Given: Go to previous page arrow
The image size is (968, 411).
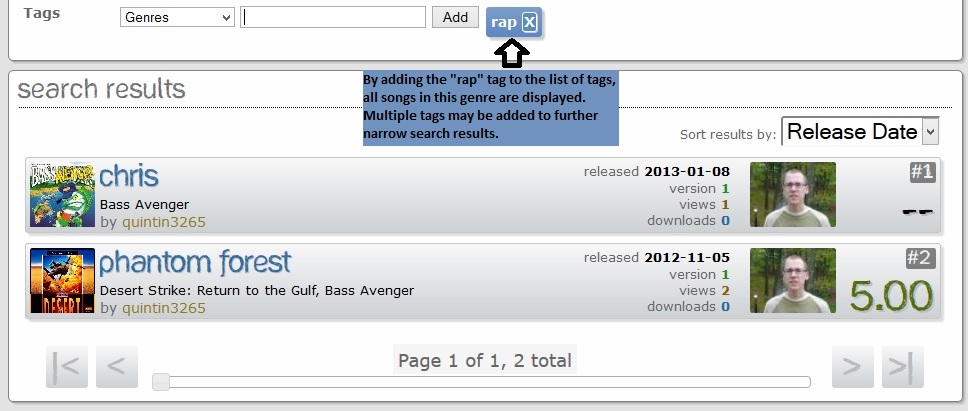Looking at the screenshot, I should click(117, 367).
